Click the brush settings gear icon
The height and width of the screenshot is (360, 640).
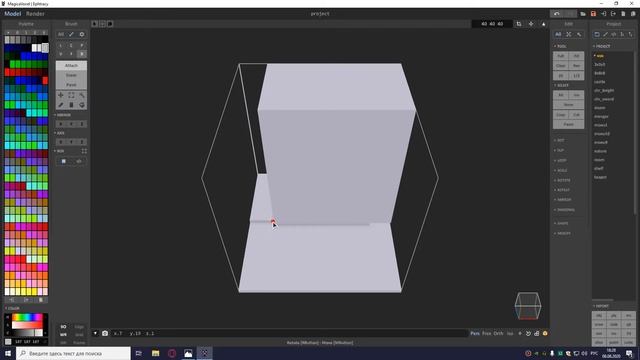click(82, 34)
